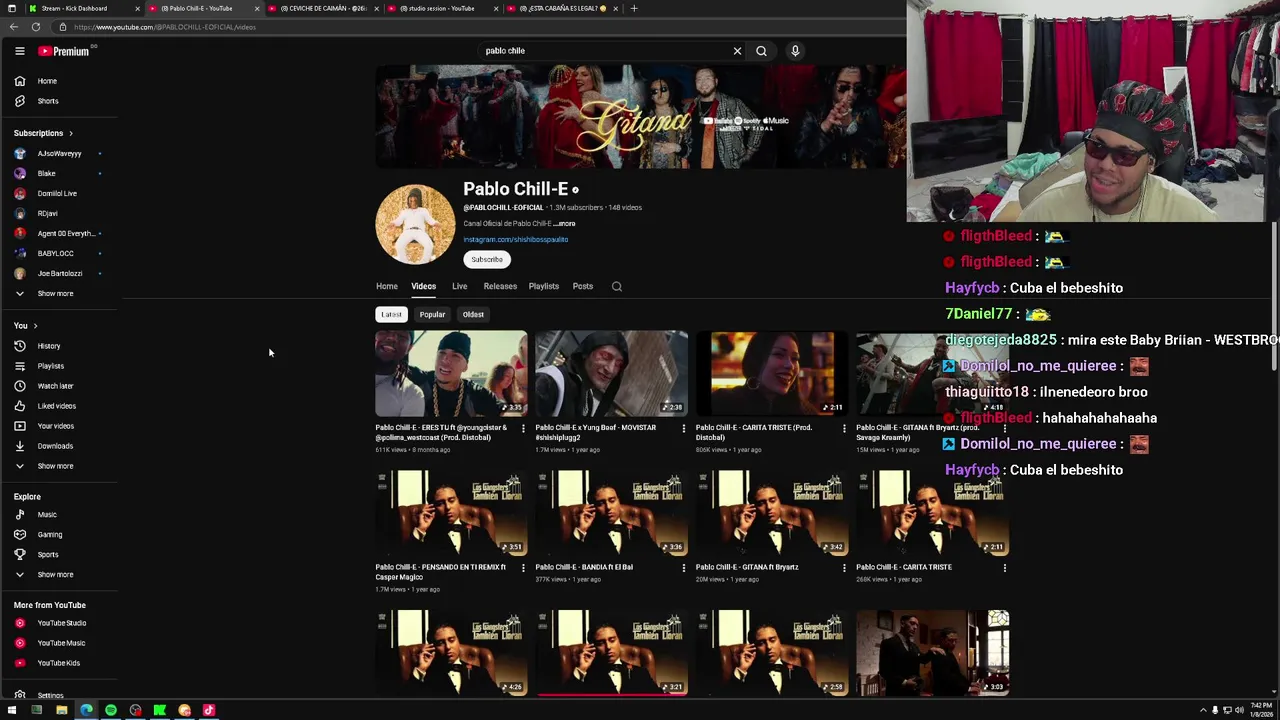Select the Oldest sort chip

point(473,315)
